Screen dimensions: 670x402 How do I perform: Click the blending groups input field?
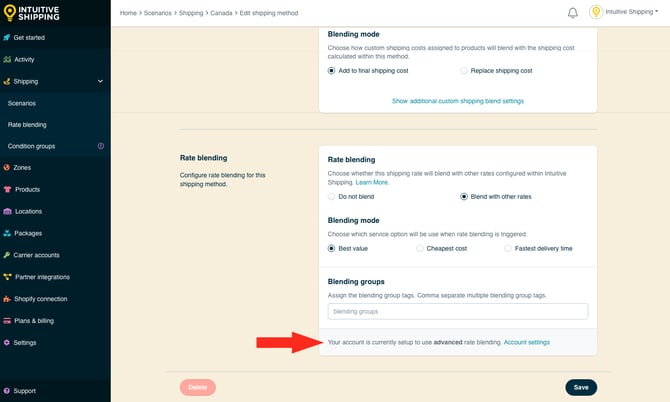point(458,311)
